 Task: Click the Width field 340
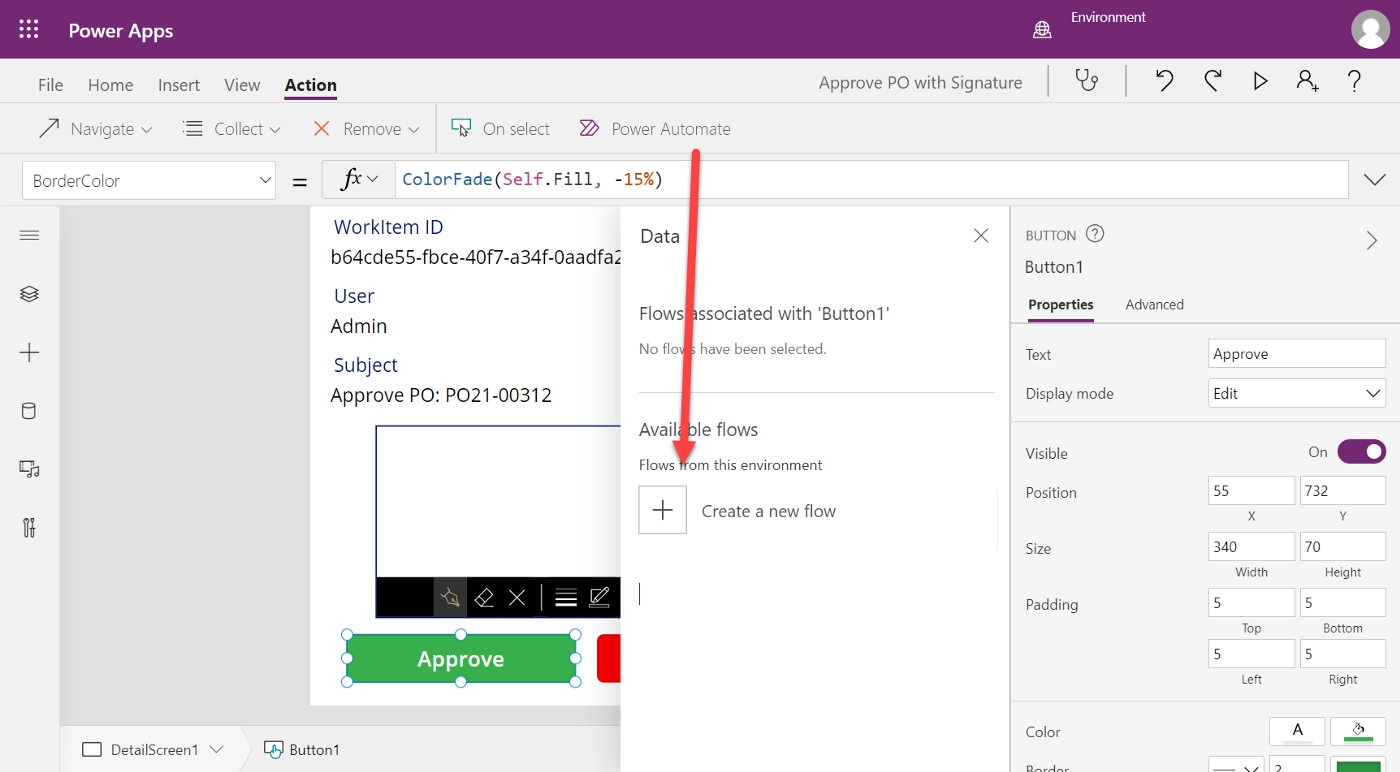tap(1251, 547)
